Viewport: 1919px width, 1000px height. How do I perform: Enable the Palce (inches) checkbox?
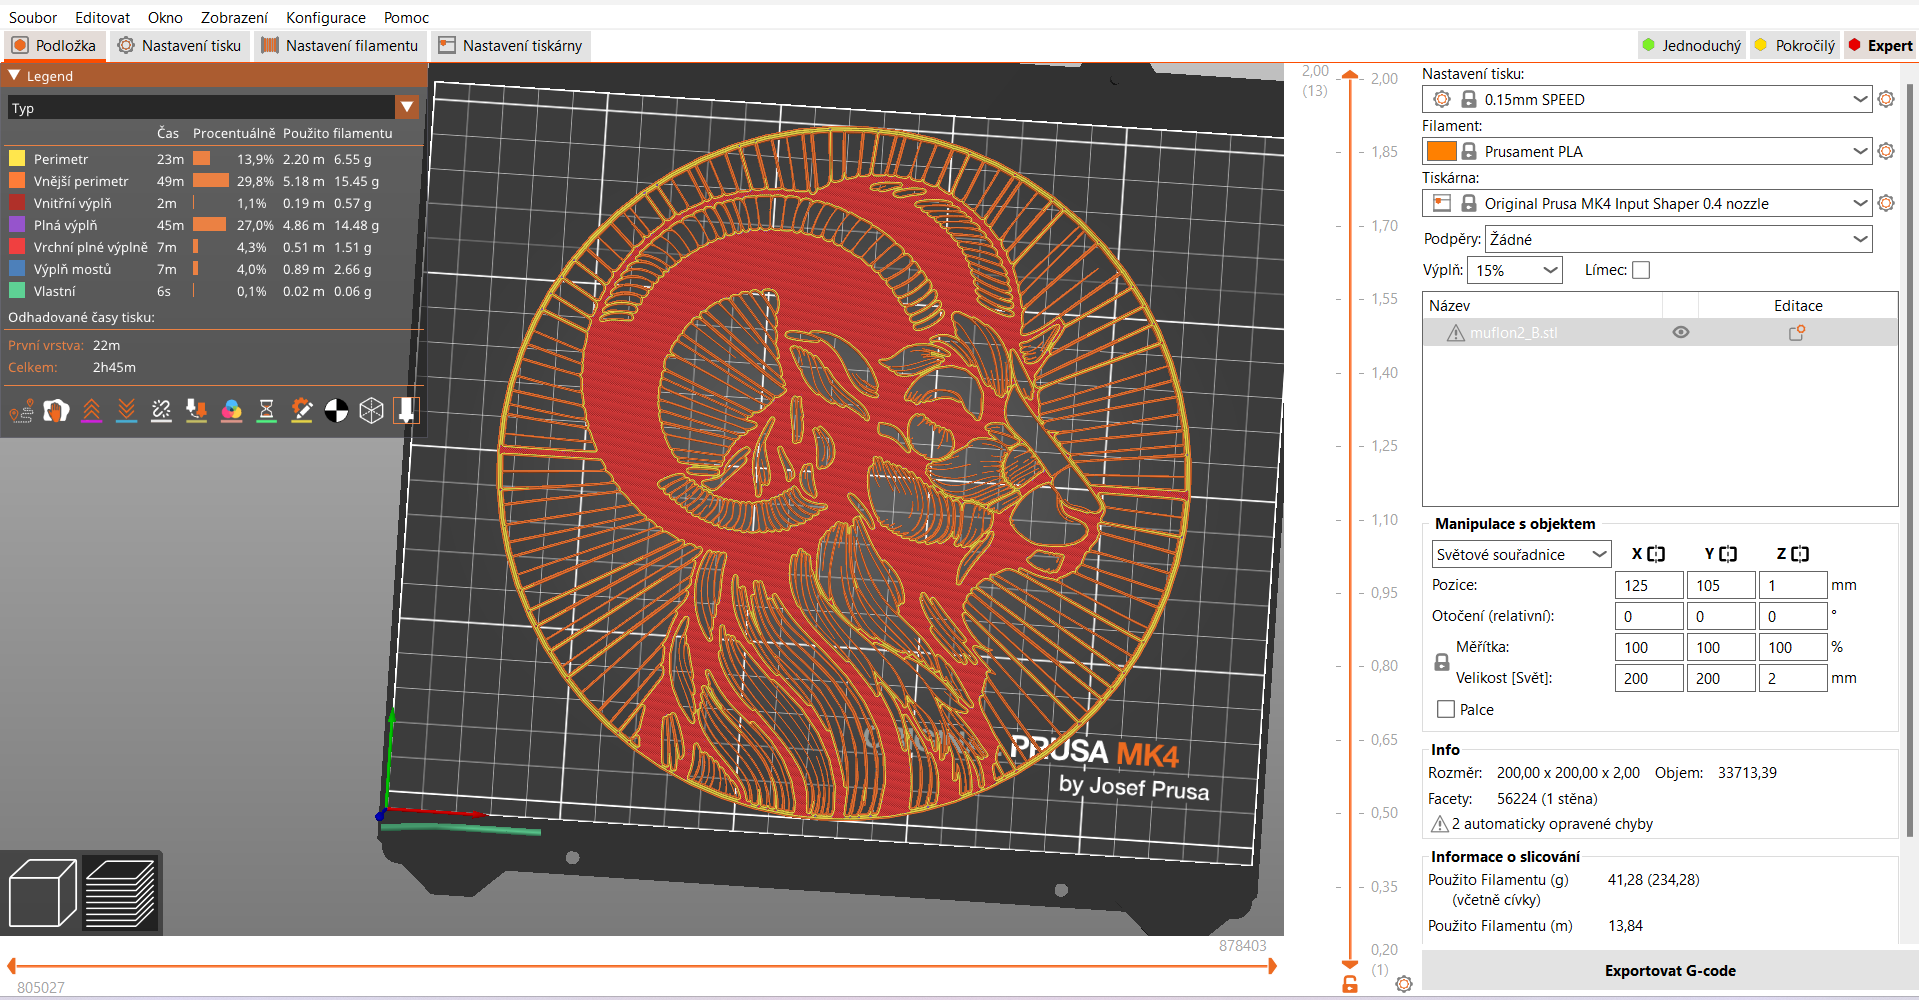click(1446, 709)
